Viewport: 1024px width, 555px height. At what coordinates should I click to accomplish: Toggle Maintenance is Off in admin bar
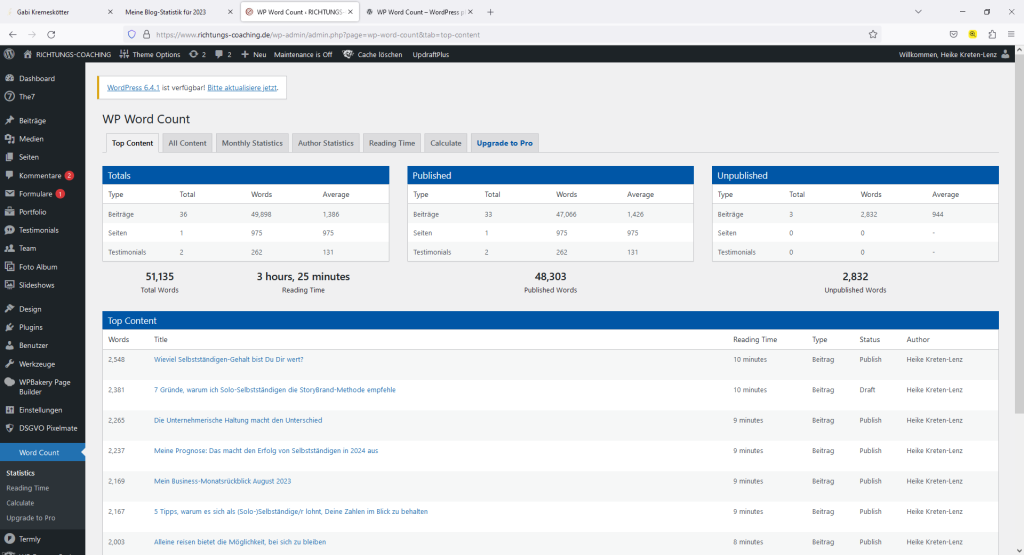tap(303, 54)
